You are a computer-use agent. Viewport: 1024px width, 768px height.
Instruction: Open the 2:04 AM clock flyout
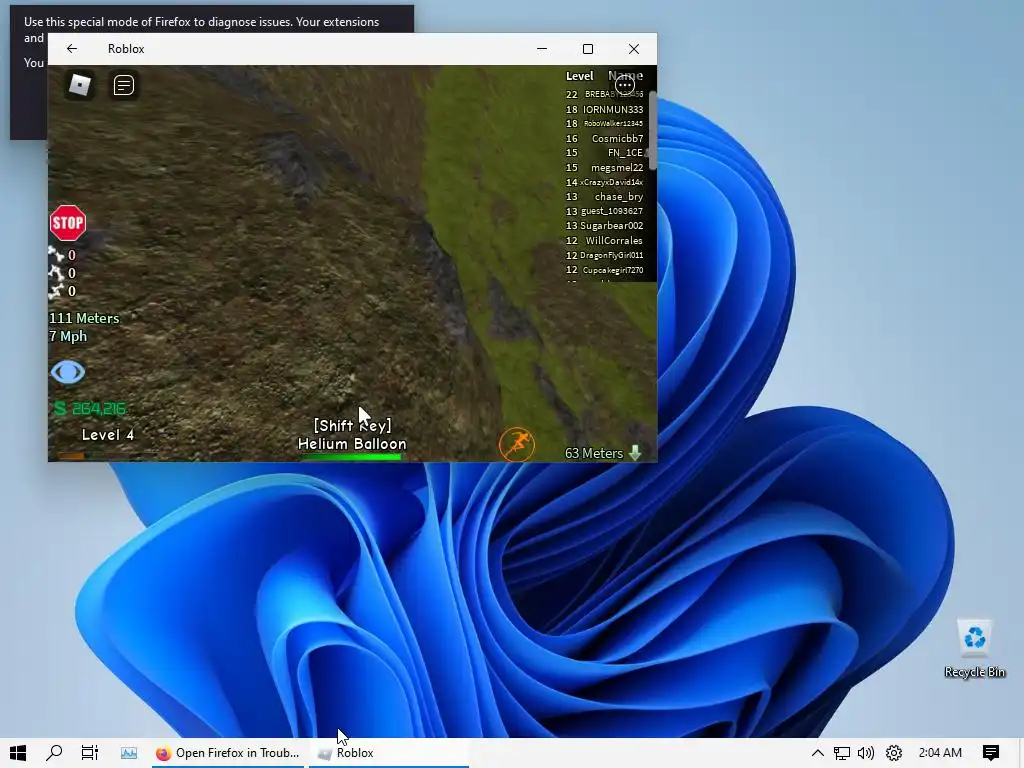(x=940, y=753)
